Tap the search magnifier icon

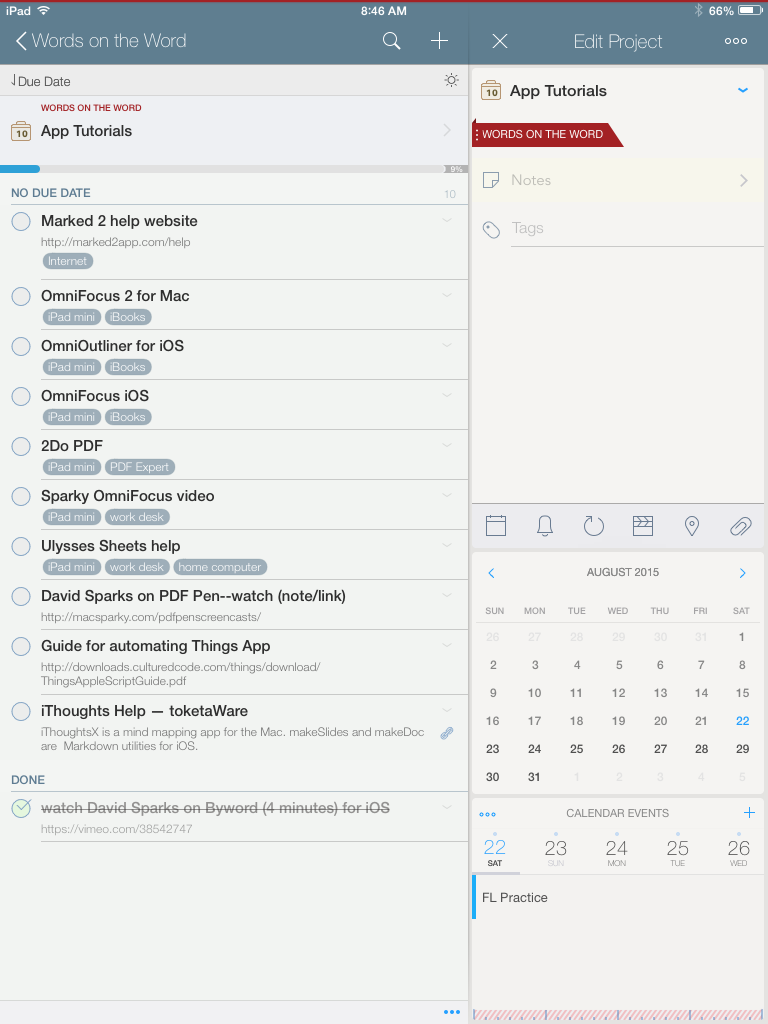click(x=392, y=41)
